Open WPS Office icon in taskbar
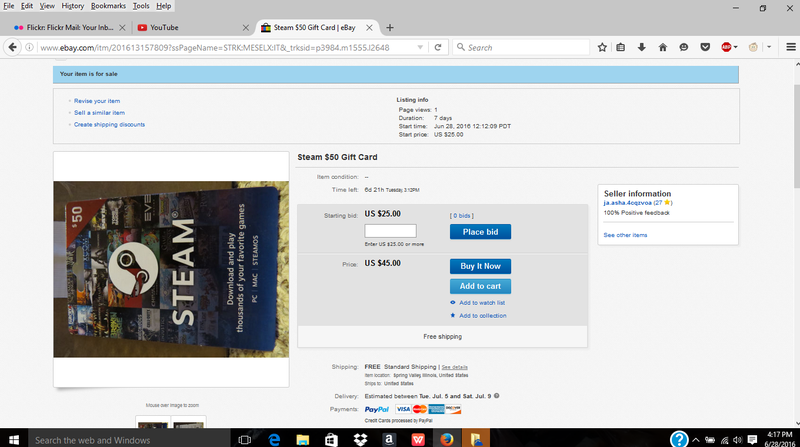Image resolution: width=800 pixels, height=447 pixels. (x=418, y=439)
